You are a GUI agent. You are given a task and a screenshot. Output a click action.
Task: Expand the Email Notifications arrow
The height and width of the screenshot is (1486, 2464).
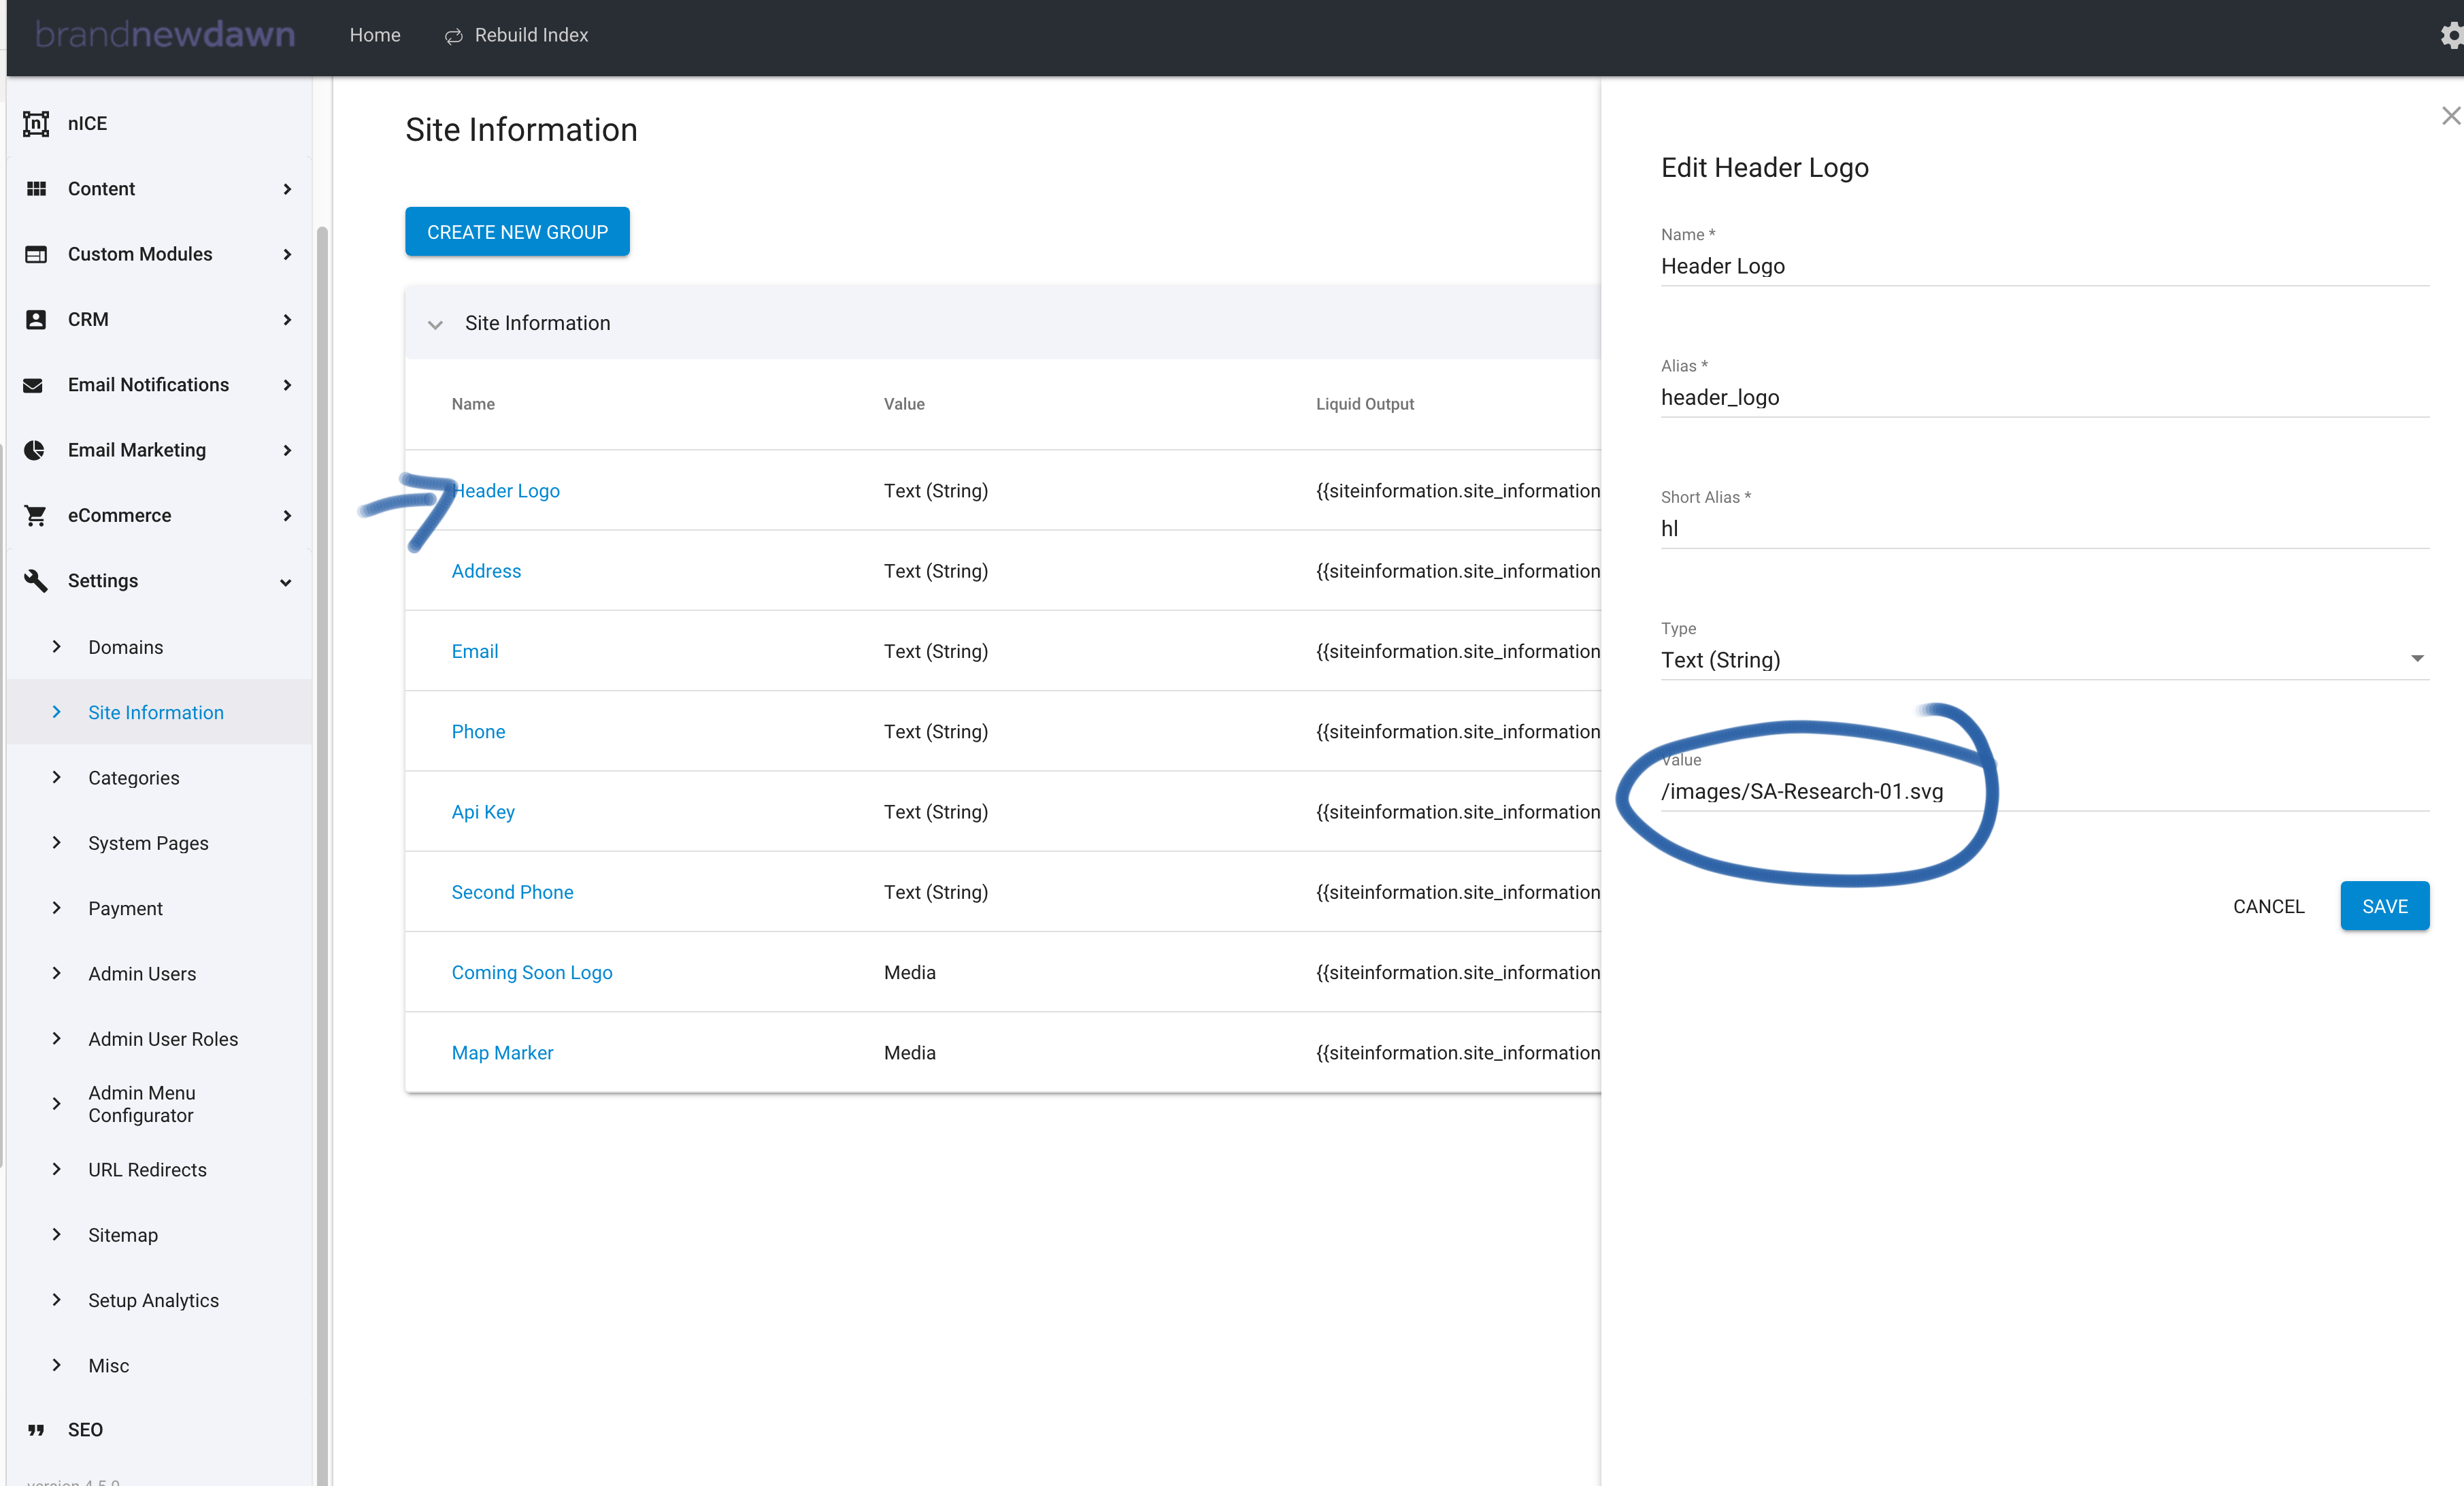(287, 385)
